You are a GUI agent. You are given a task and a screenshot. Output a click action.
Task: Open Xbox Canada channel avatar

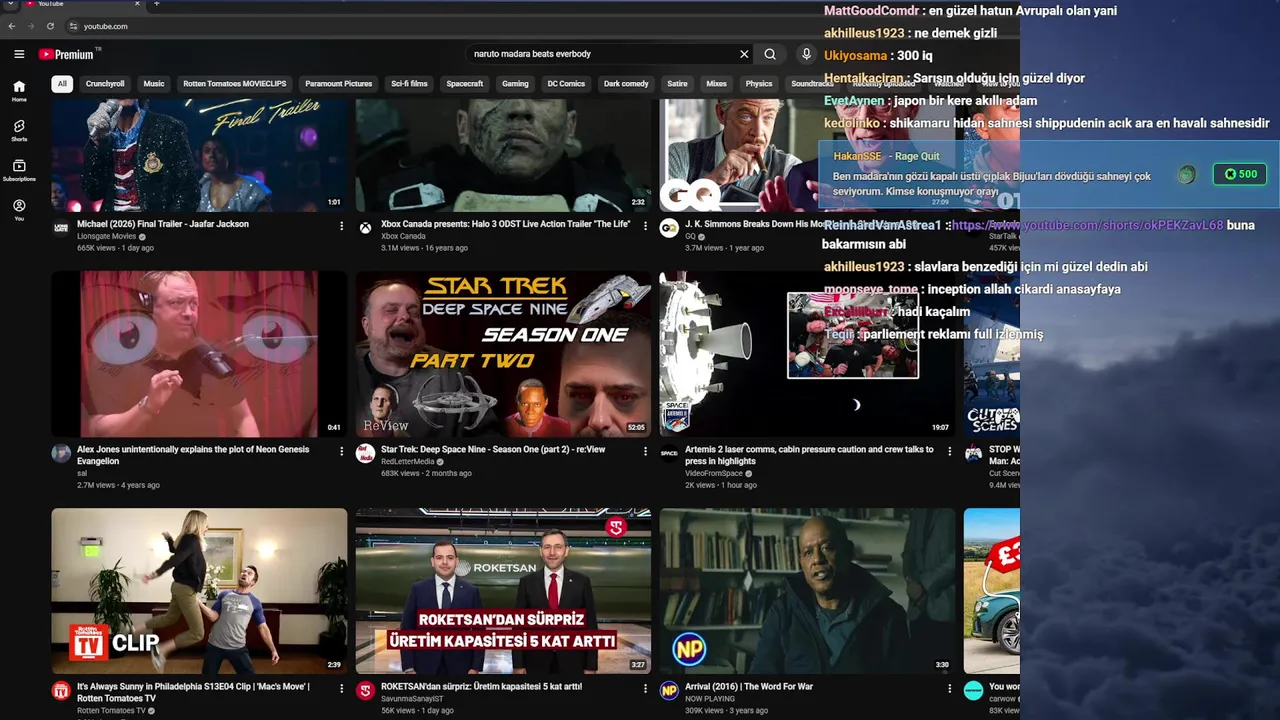coord(365,228)
